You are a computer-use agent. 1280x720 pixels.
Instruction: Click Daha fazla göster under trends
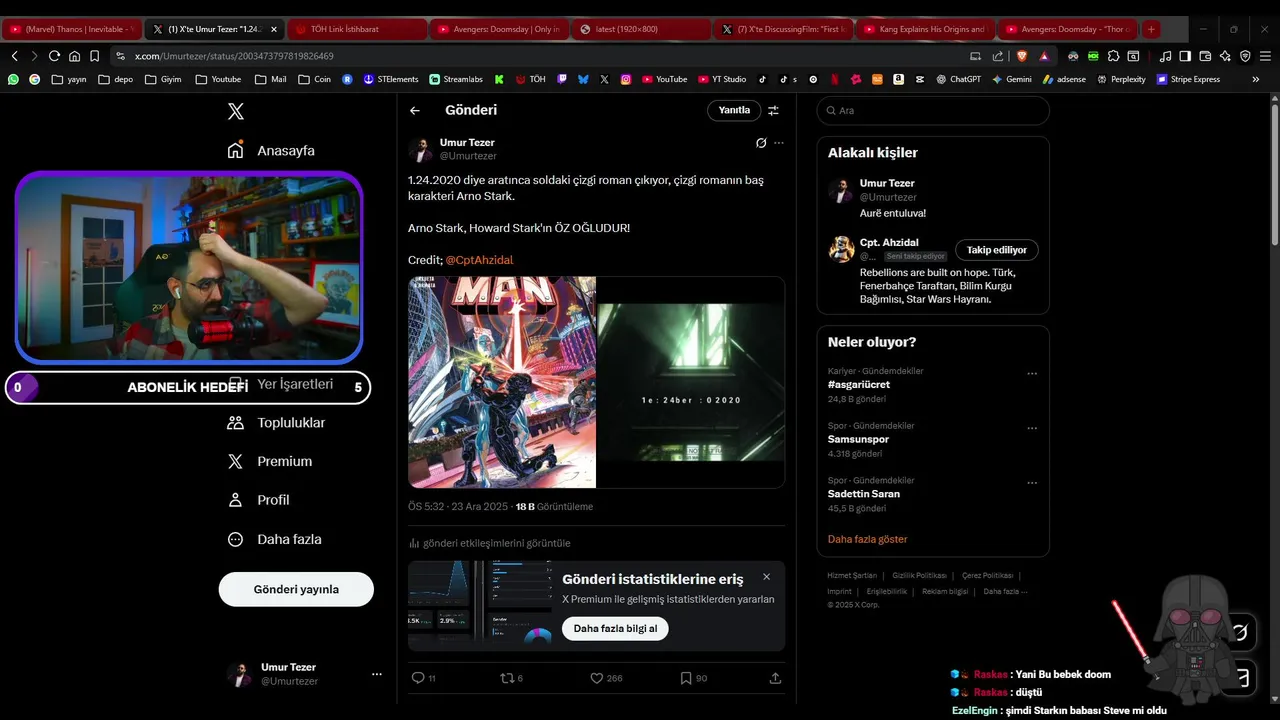867,539
